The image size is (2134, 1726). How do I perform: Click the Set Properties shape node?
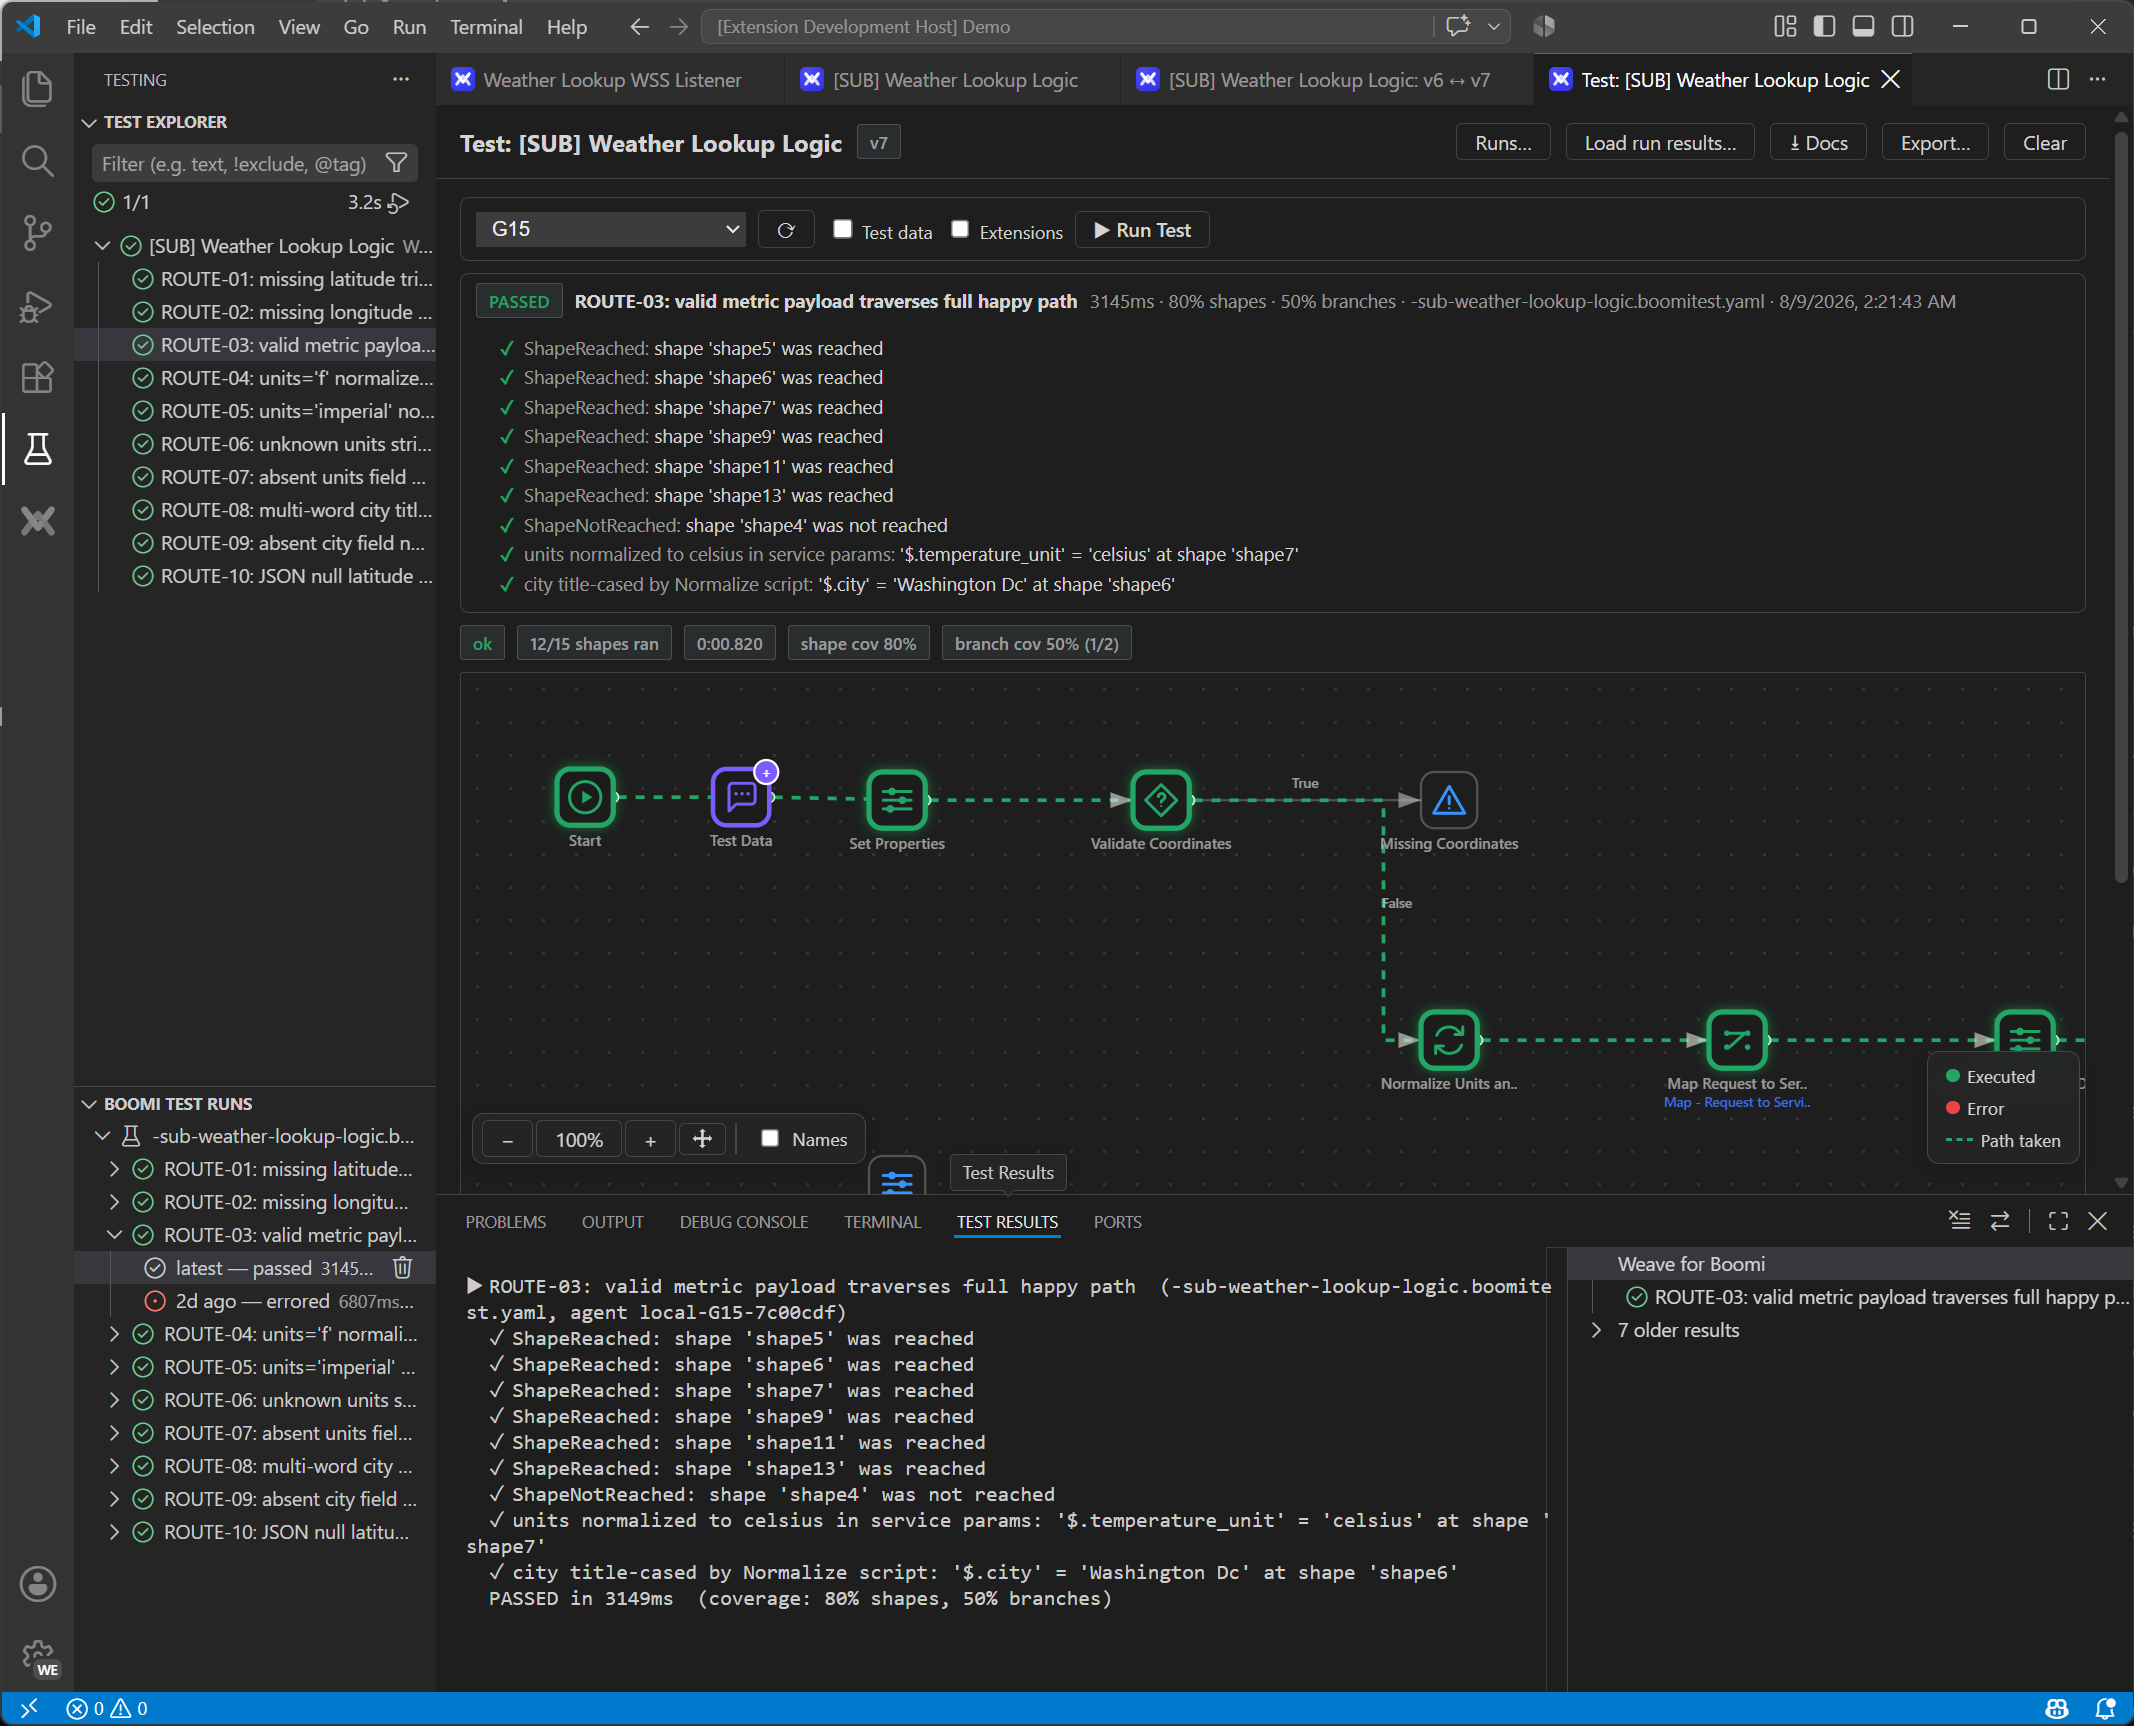click(x=897, y=800)
